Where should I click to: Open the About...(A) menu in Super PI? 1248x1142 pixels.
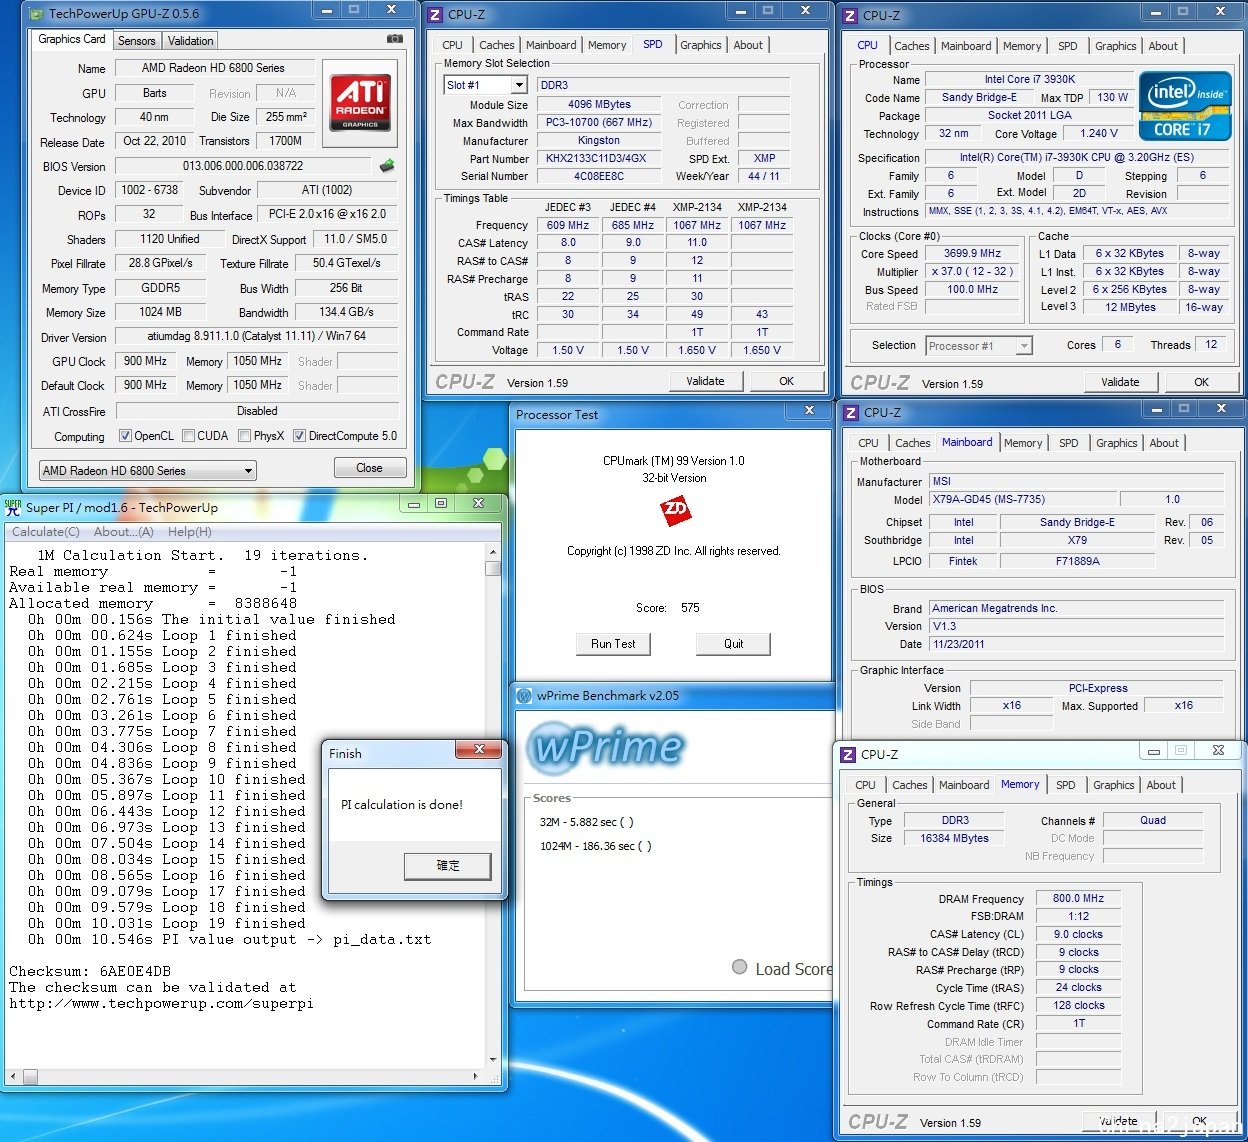[124, 532]
